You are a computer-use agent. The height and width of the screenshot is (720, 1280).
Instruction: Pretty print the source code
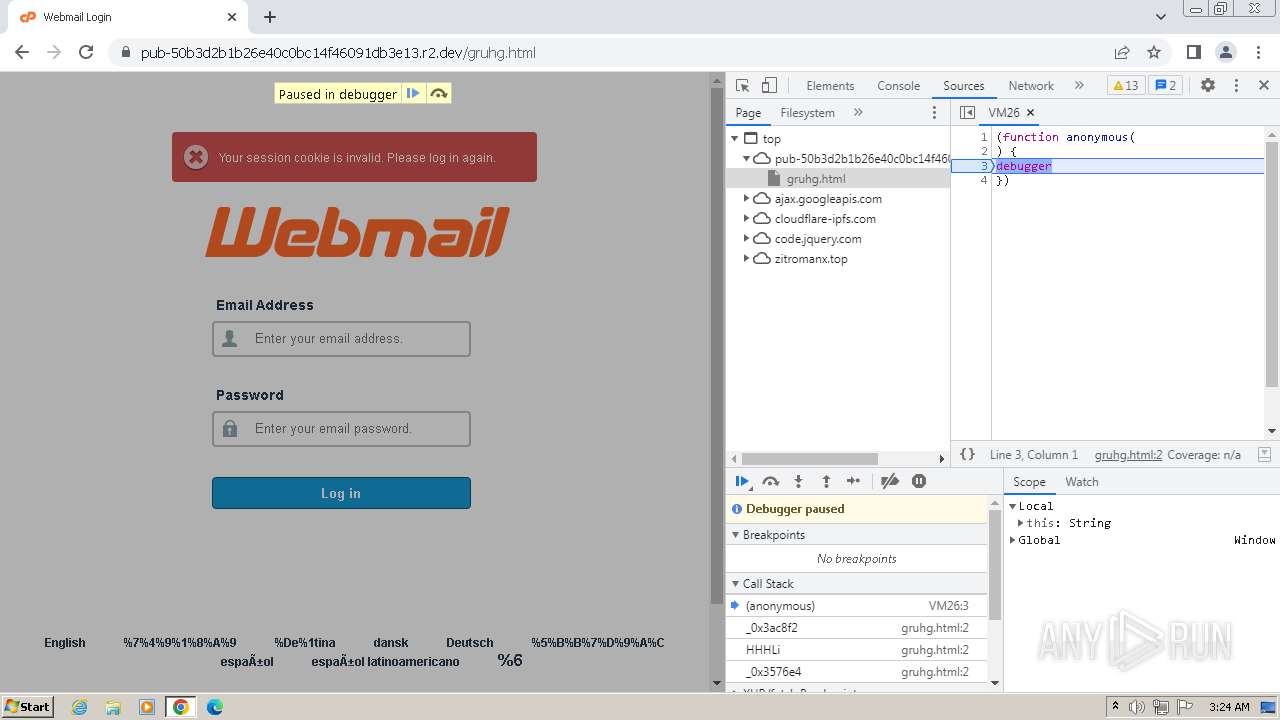click(x=967, y=454)
